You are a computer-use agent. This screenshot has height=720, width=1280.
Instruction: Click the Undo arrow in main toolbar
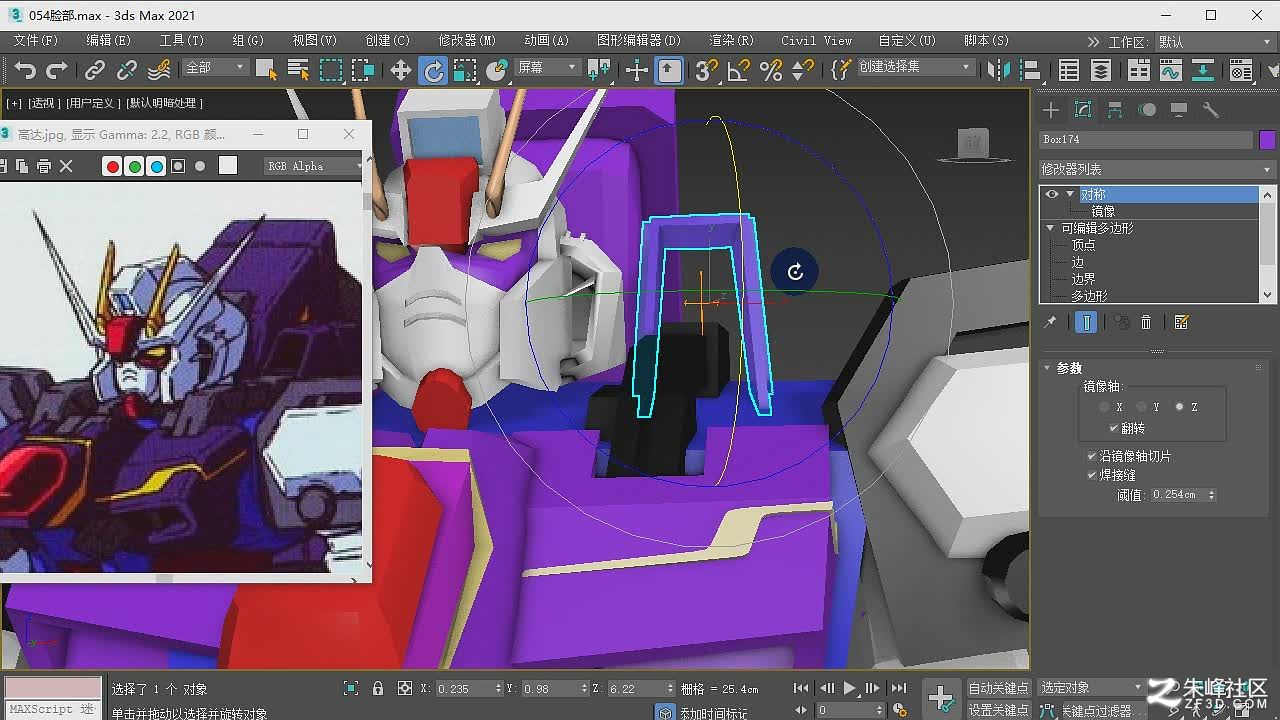25,69
